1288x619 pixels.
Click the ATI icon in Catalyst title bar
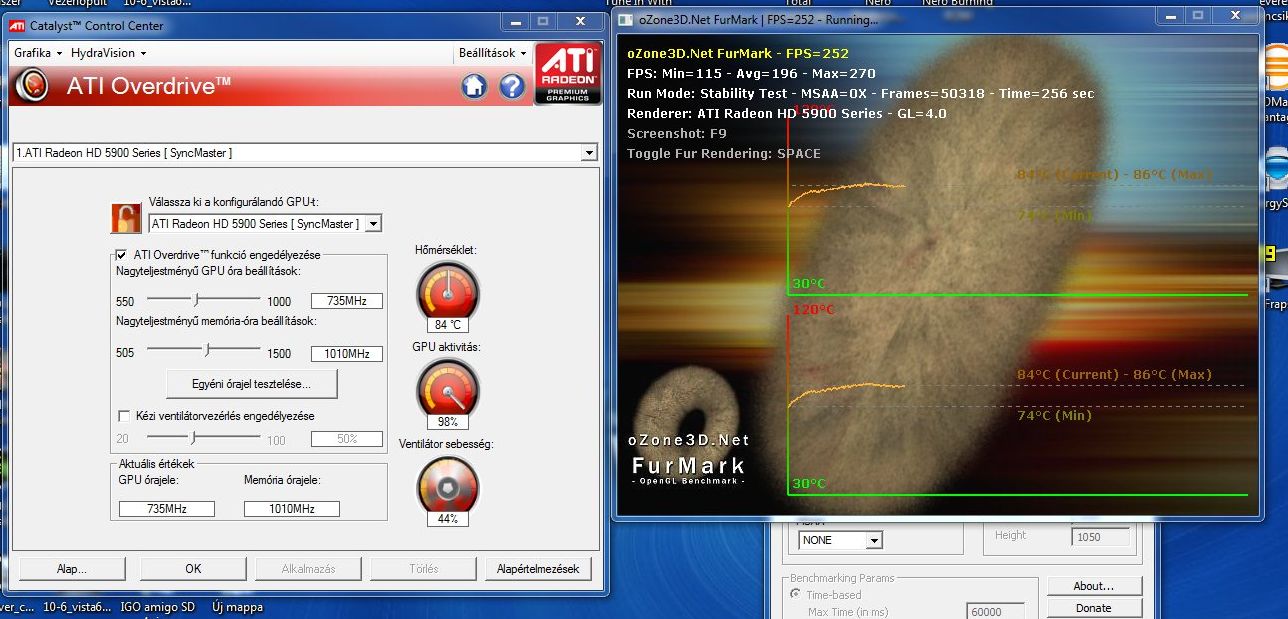pos(19,25)
